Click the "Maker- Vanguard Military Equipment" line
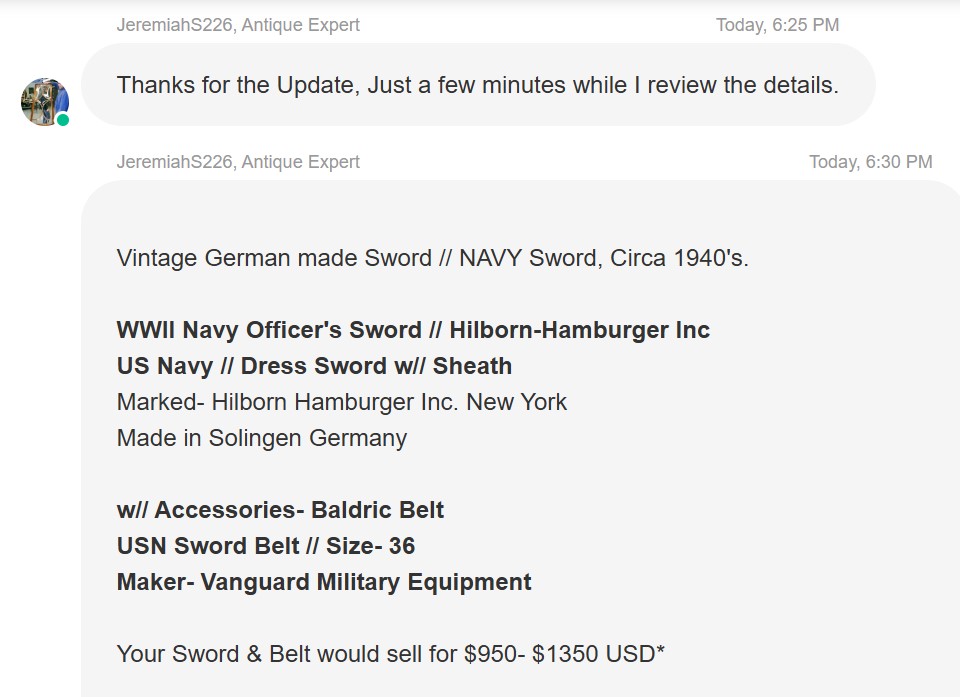This screenshot has height=697, width=960. (324, 582)
